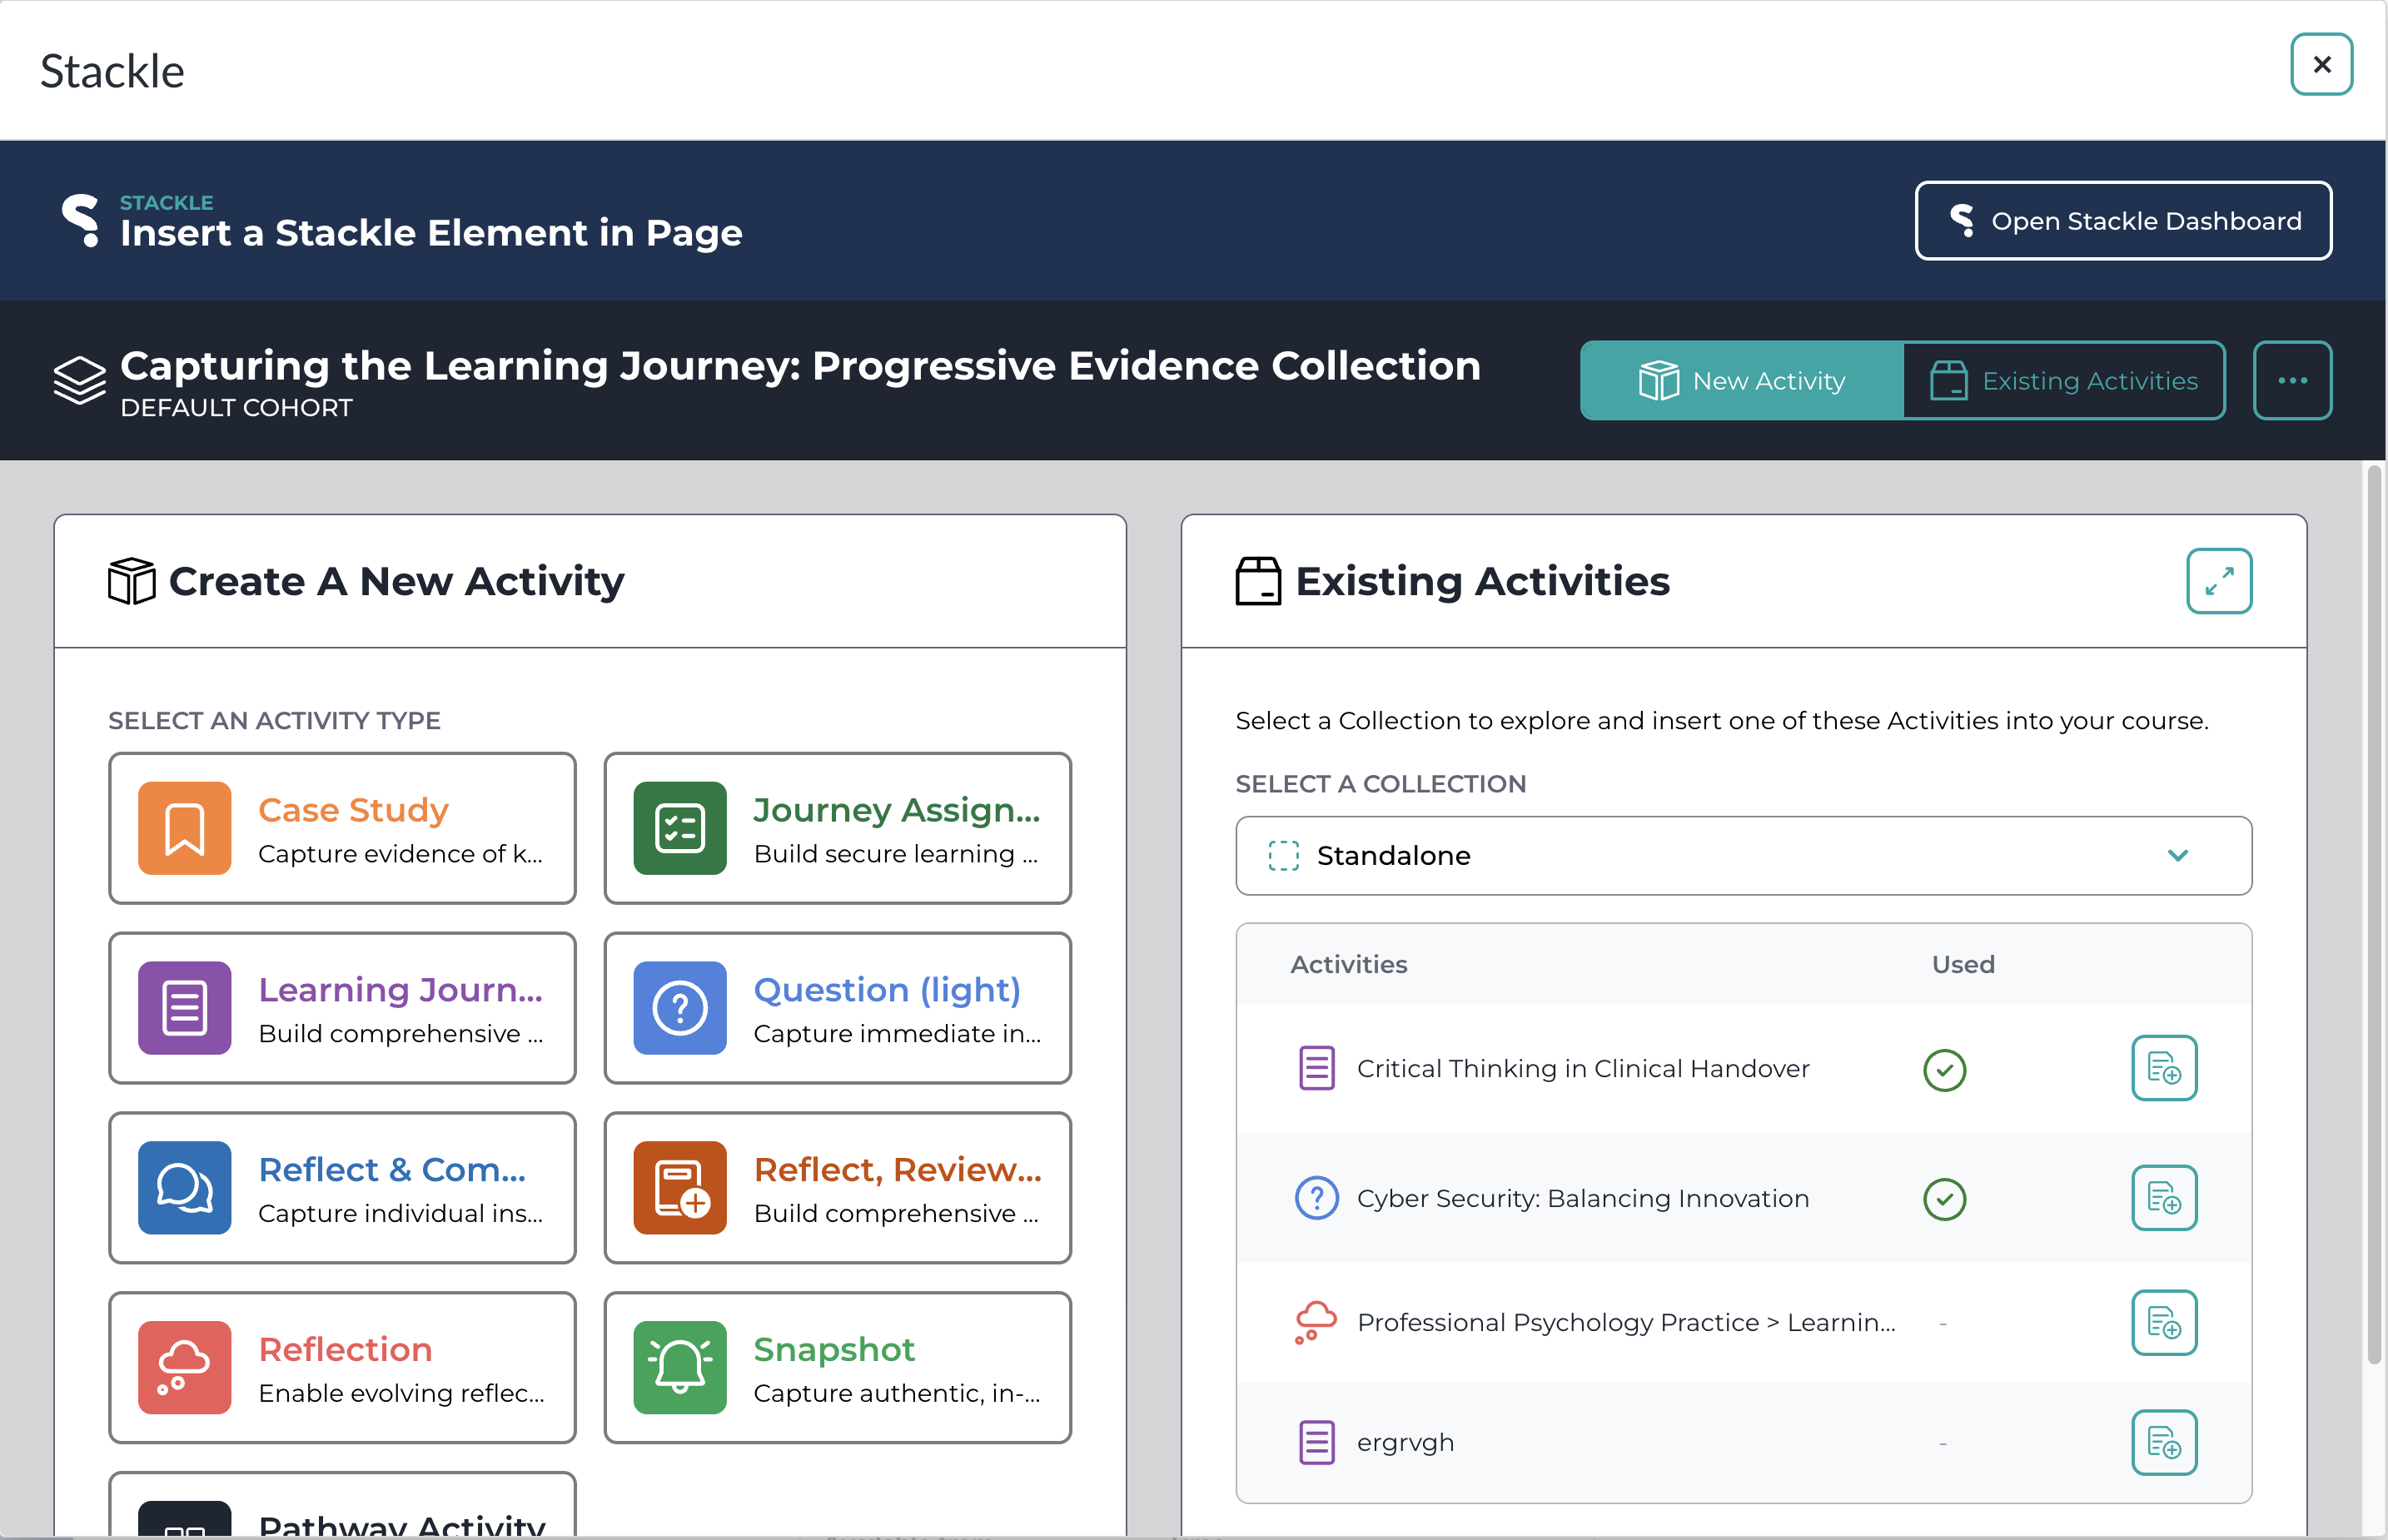Viewport: 2388px width, 1540px height.
Task: Select the Case Study activity type
Action: [342, 828]
